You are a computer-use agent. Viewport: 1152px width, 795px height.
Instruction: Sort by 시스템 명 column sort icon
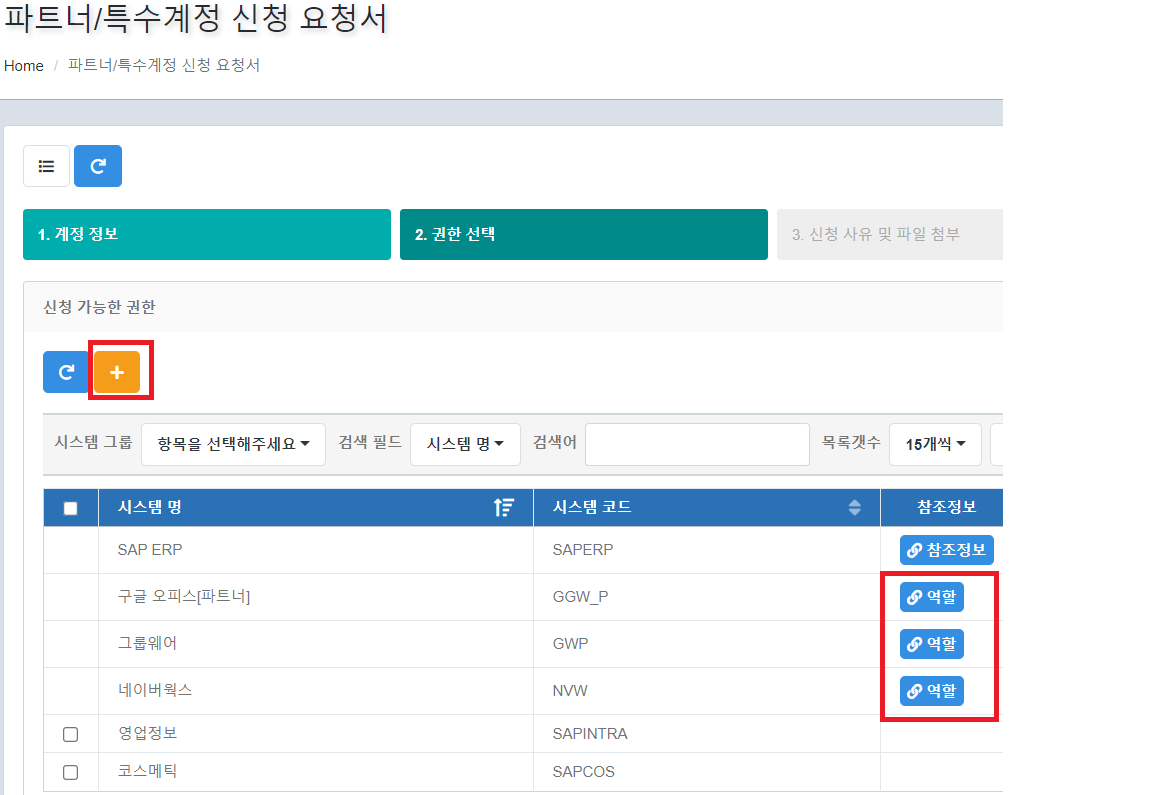[x=504, y=507]
